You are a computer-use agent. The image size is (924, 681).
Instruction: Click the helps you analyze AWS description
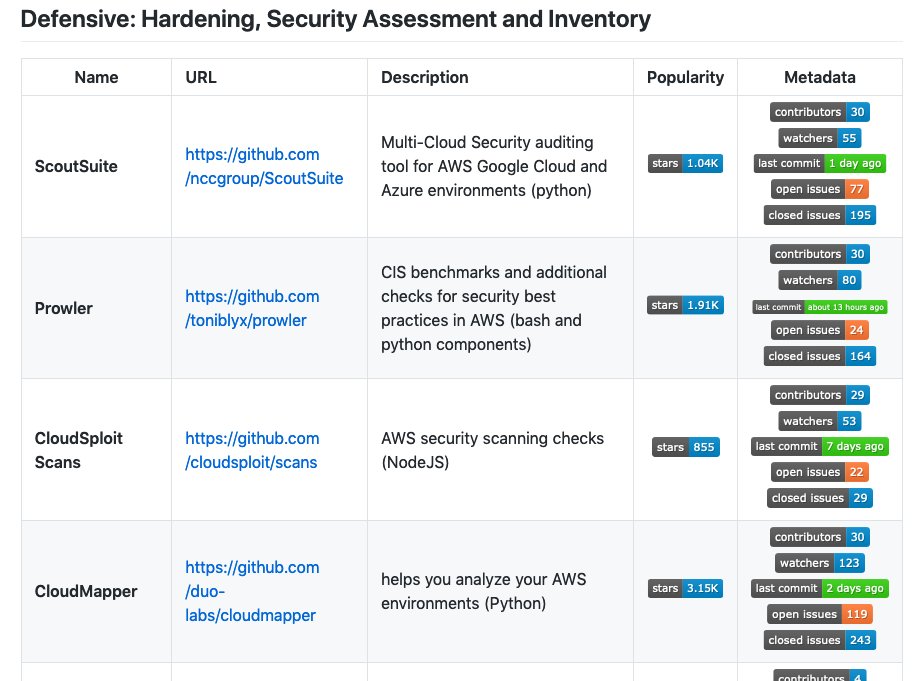point(483,591)
